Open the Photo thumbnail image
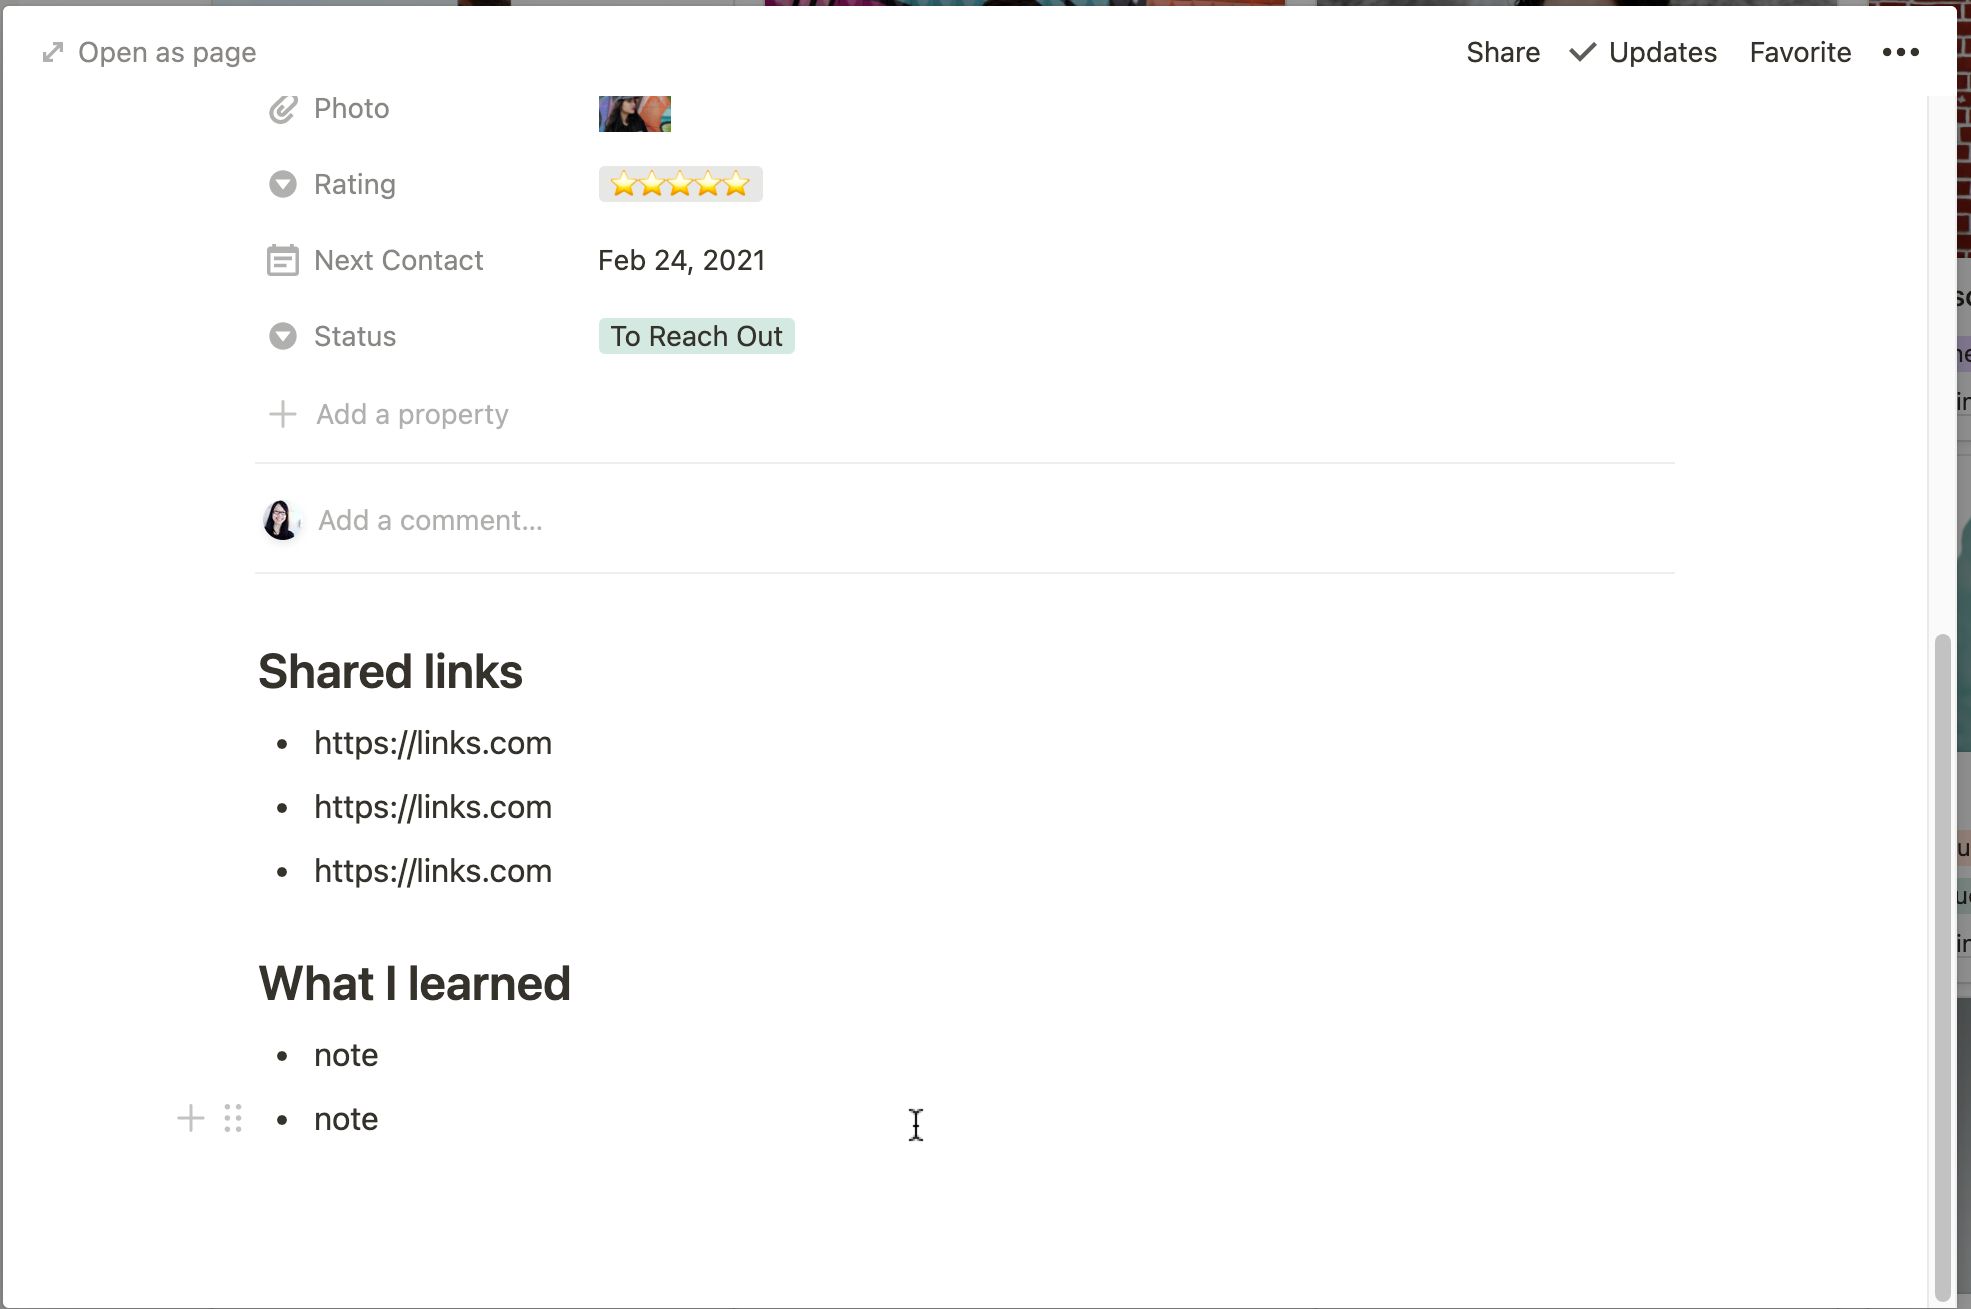The width and height of the screenshot is (1971, 1309). click(x=634, y=113)
